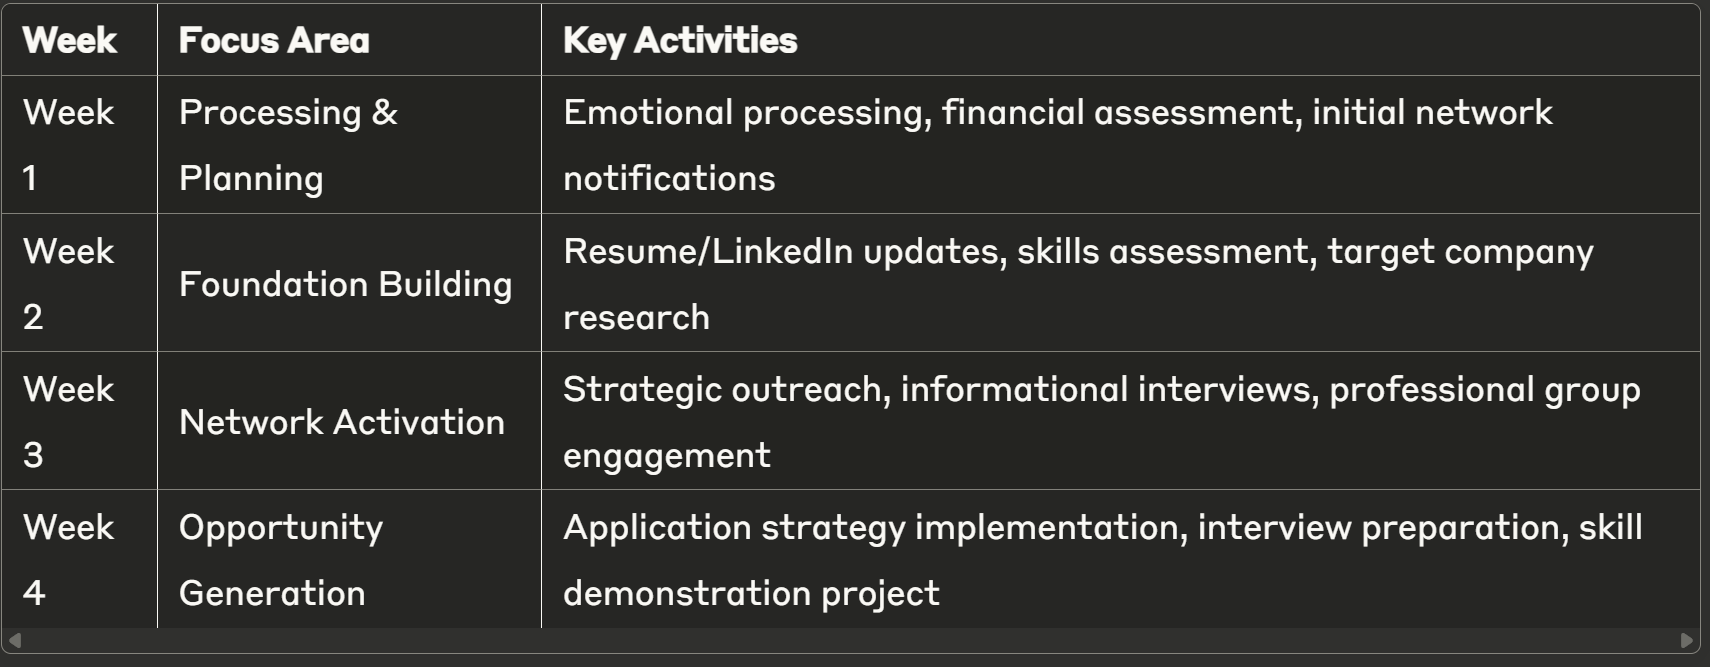Click the Week 3 cell

[80, 421]
